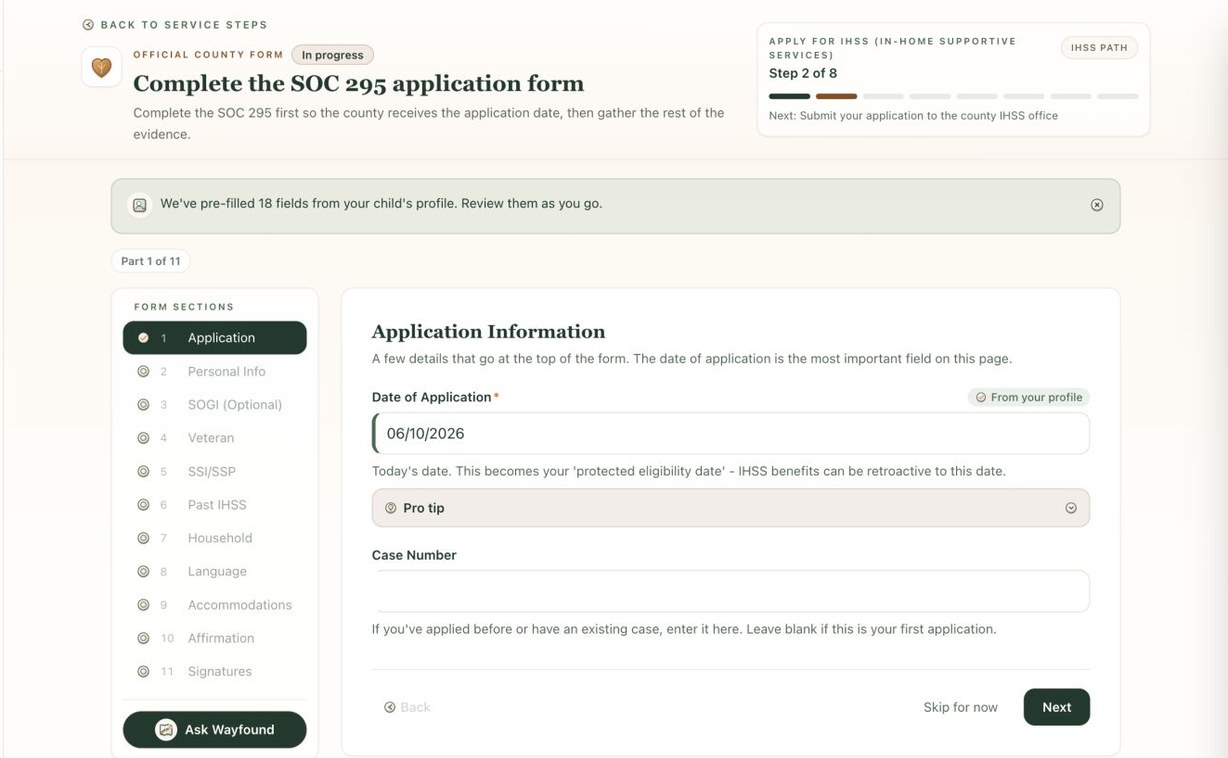Click the Back button

407,707
